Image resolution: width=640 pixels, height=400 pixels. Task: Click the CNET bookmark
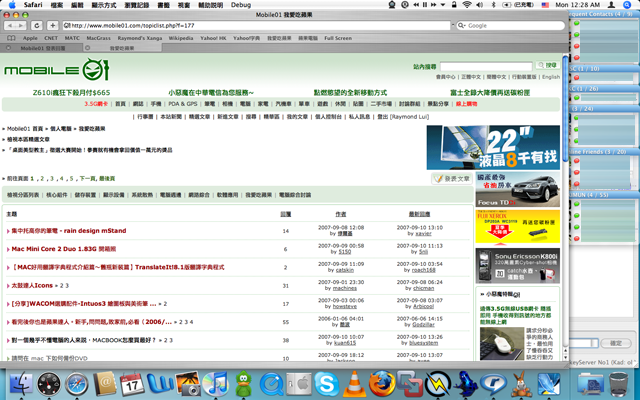pyautogui.click(x=51, y=38)
